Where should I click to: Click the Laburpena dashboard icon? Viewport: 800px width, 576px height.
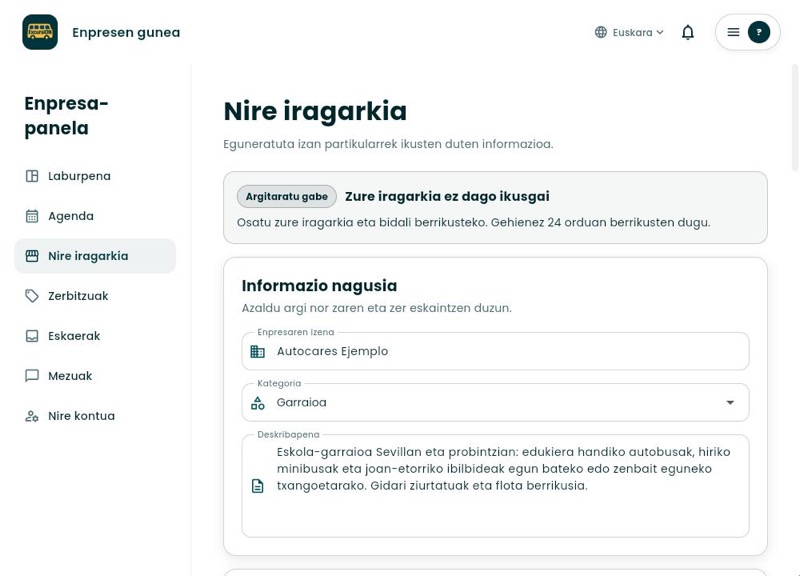click(x=32, y=176)
